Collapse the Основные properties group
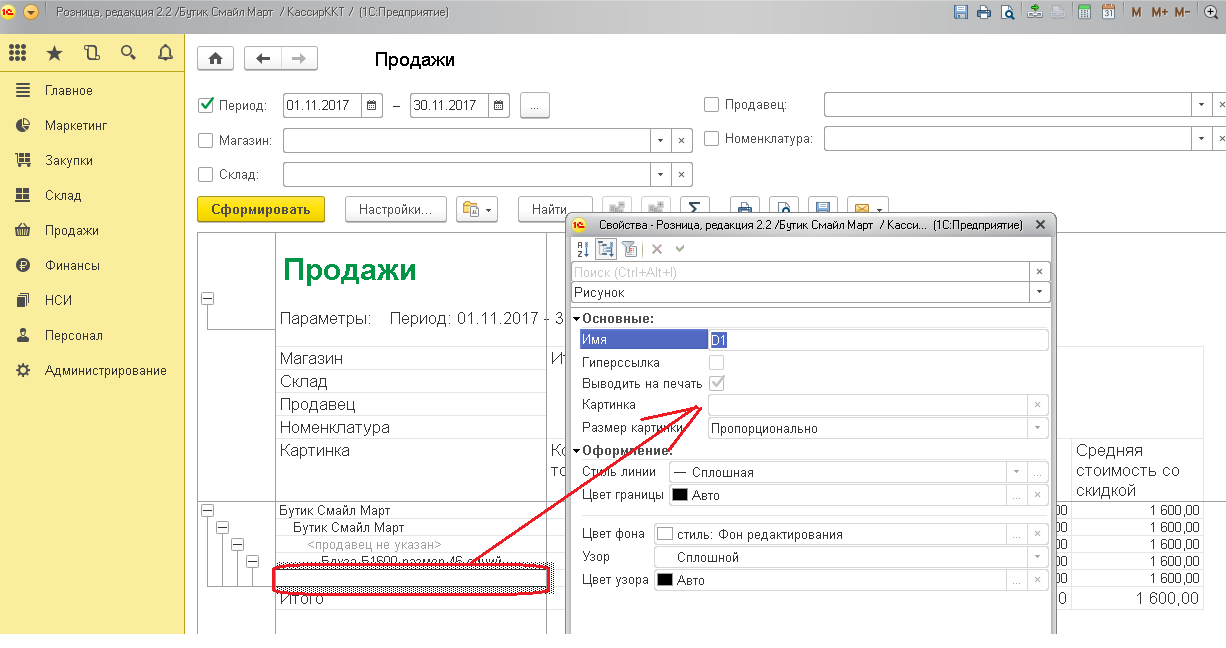1226x648 pixels. pos(576,318)
